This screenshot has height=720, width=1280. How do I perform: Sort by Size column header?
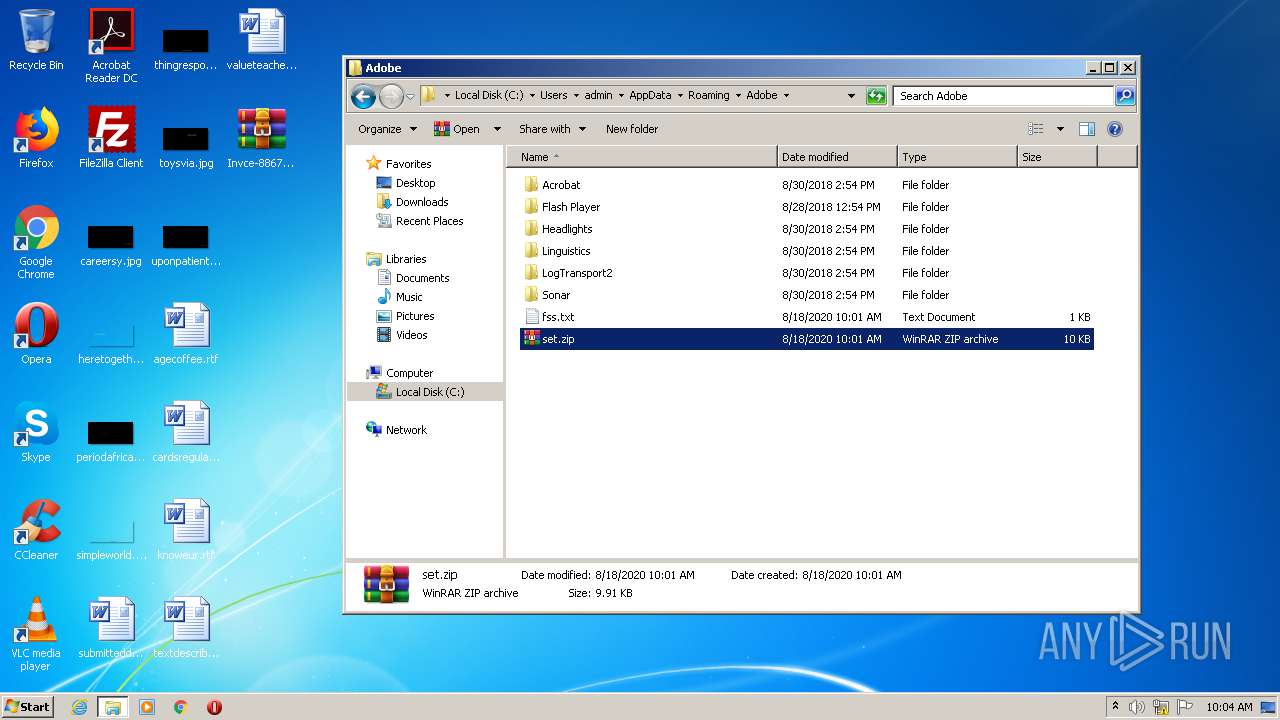pos(1057,157)
